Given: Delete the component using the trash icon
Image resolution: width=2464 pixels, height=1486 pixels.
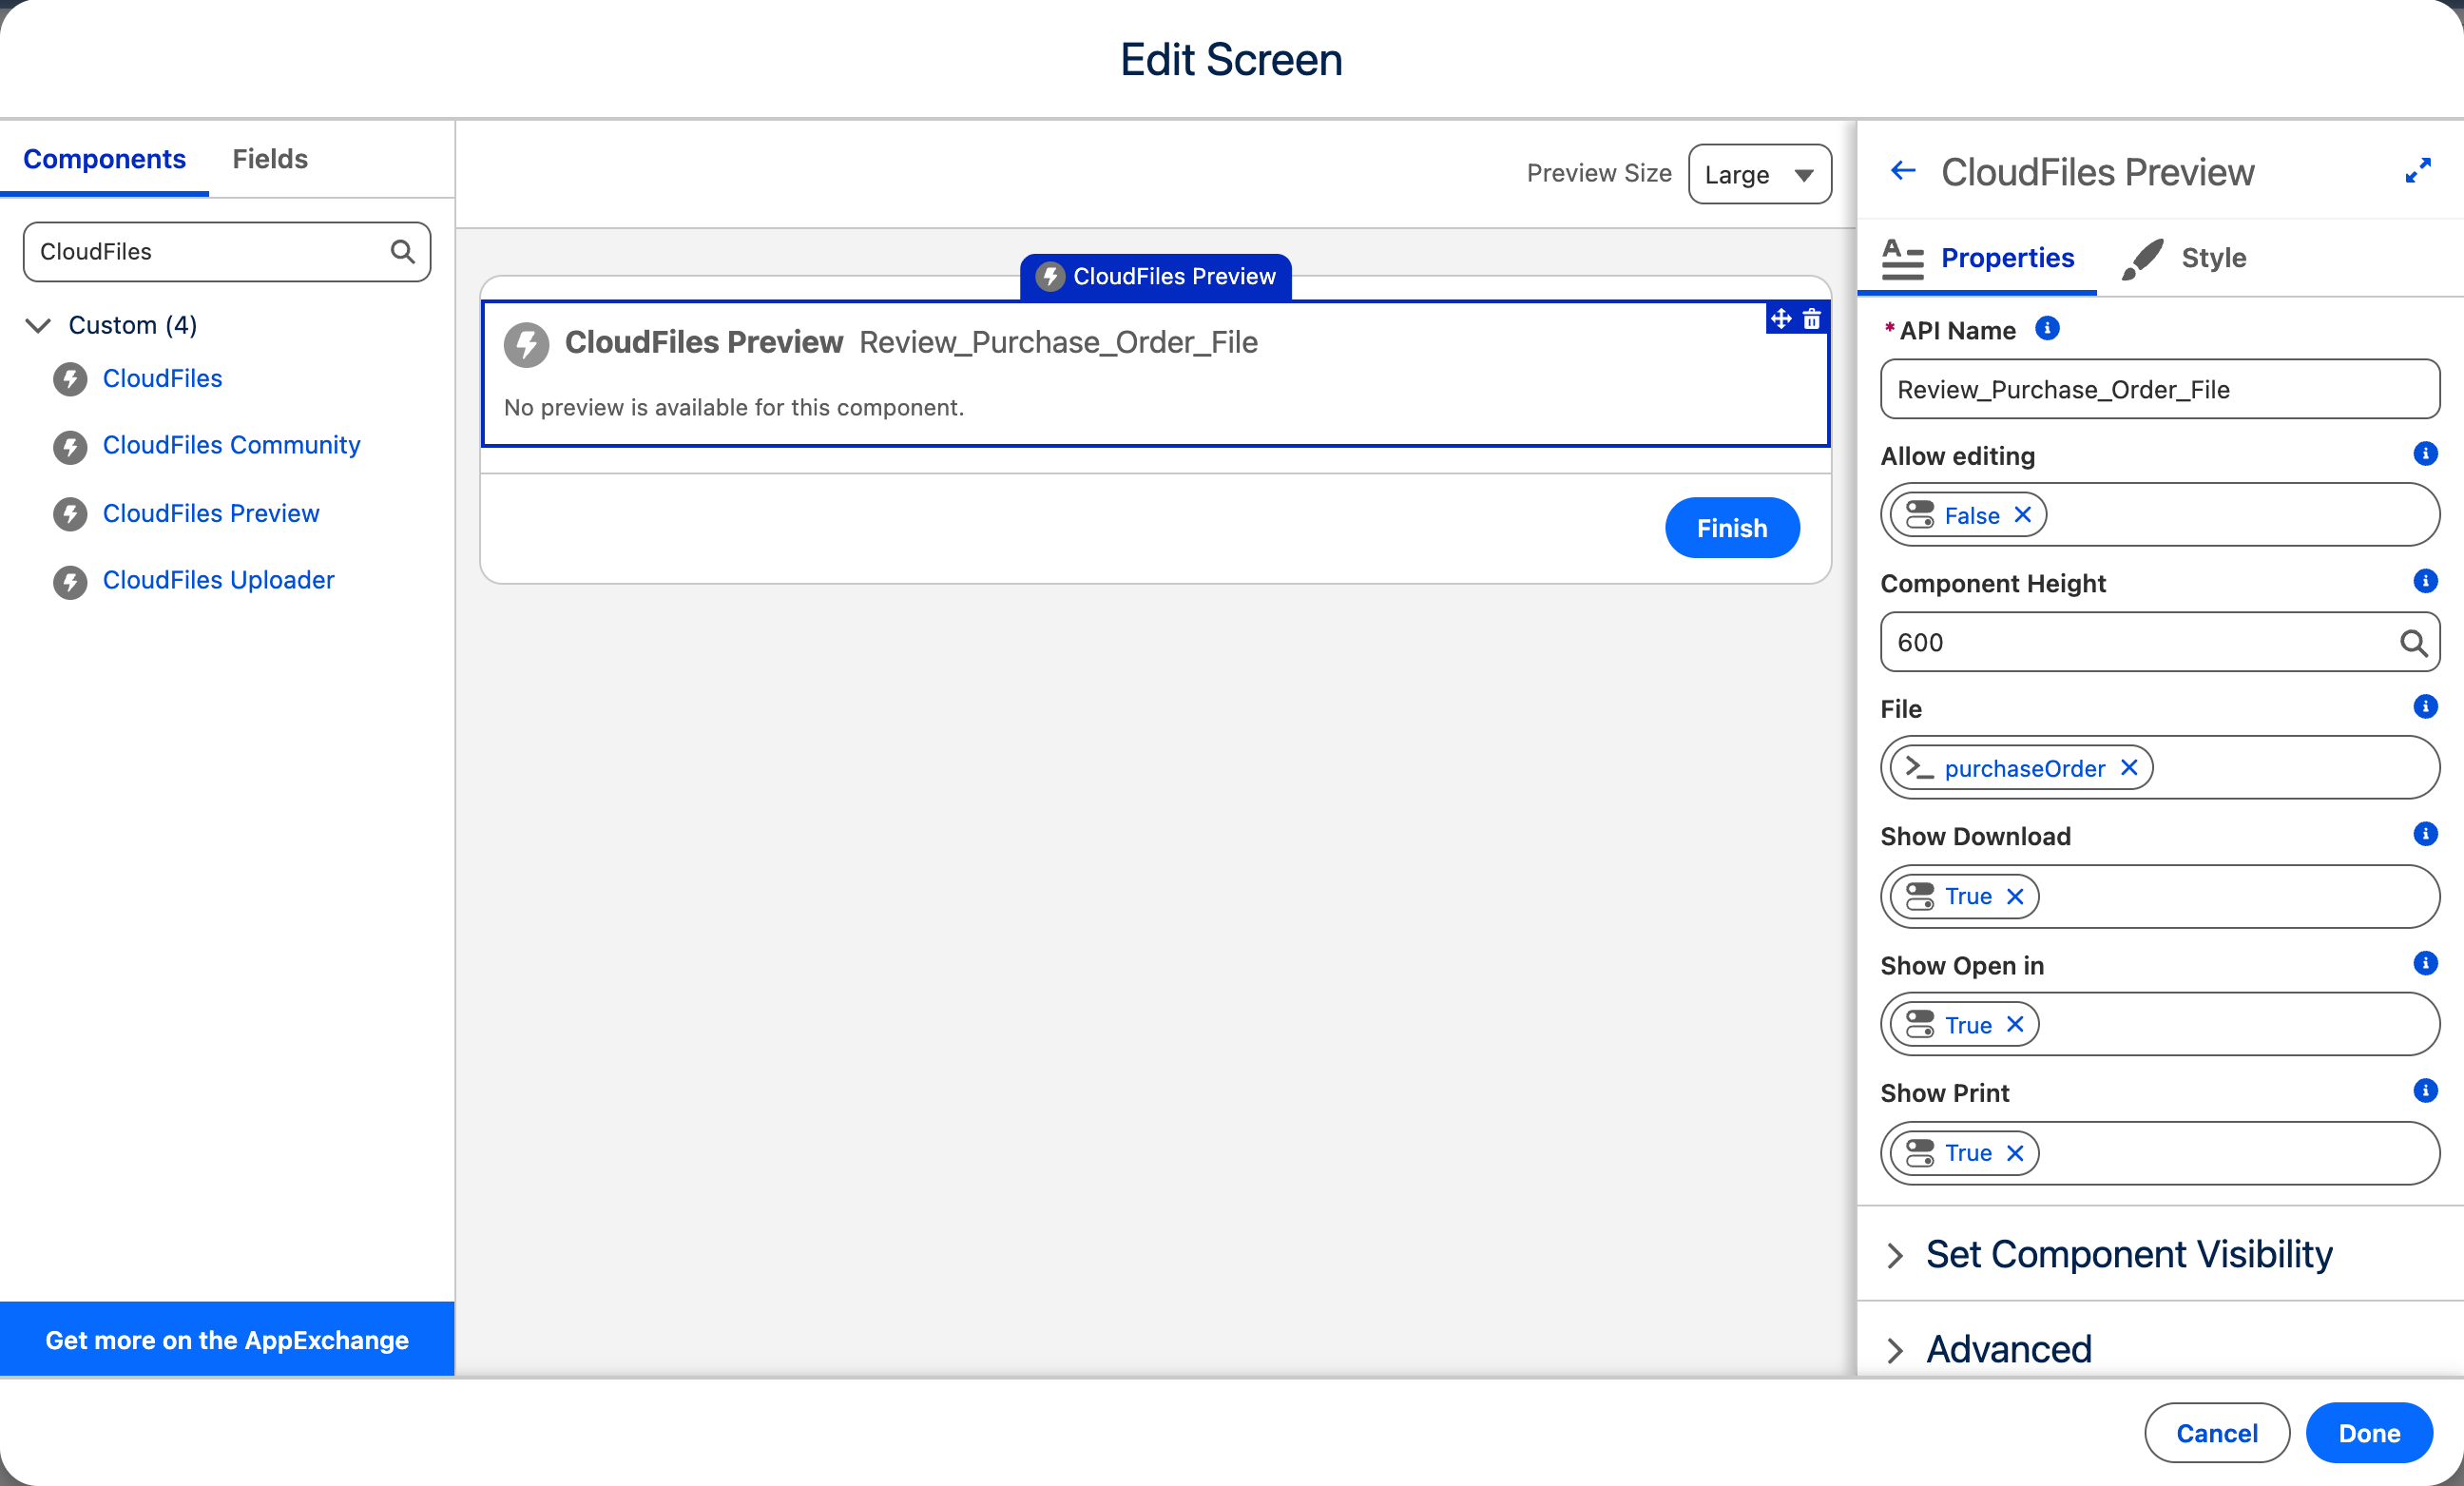Looking at the screenshot, I should coord(1812,319).
